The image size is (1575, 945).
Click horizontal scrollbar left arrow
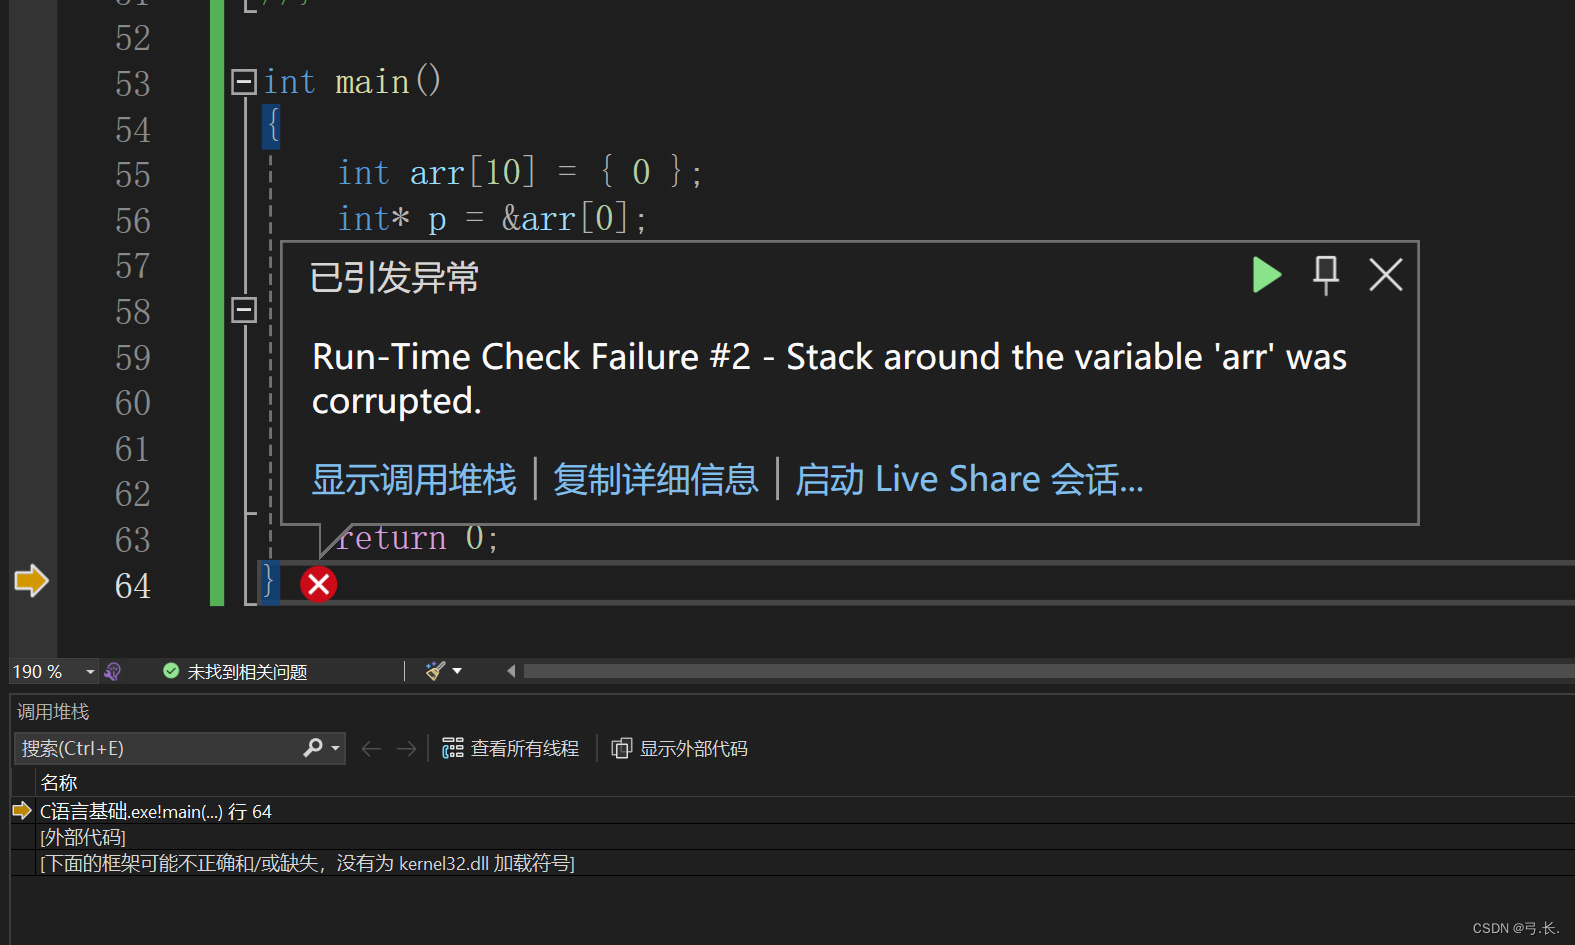(511, 671)
